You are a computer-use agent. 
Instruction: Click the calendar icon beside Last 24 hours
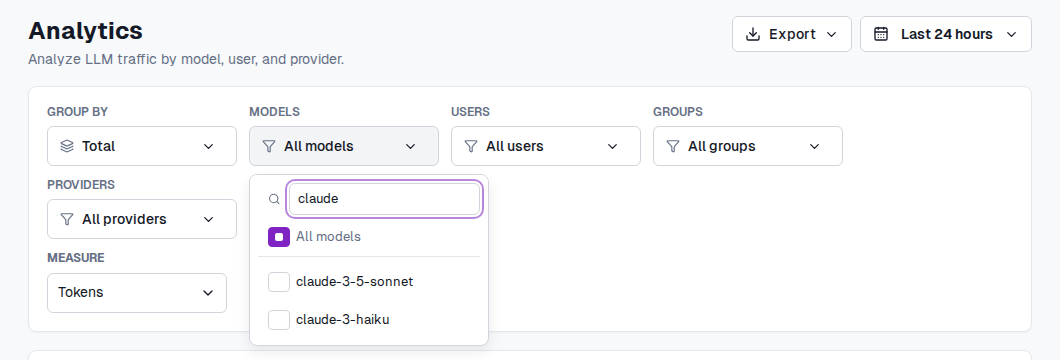(x=881, y=34)
